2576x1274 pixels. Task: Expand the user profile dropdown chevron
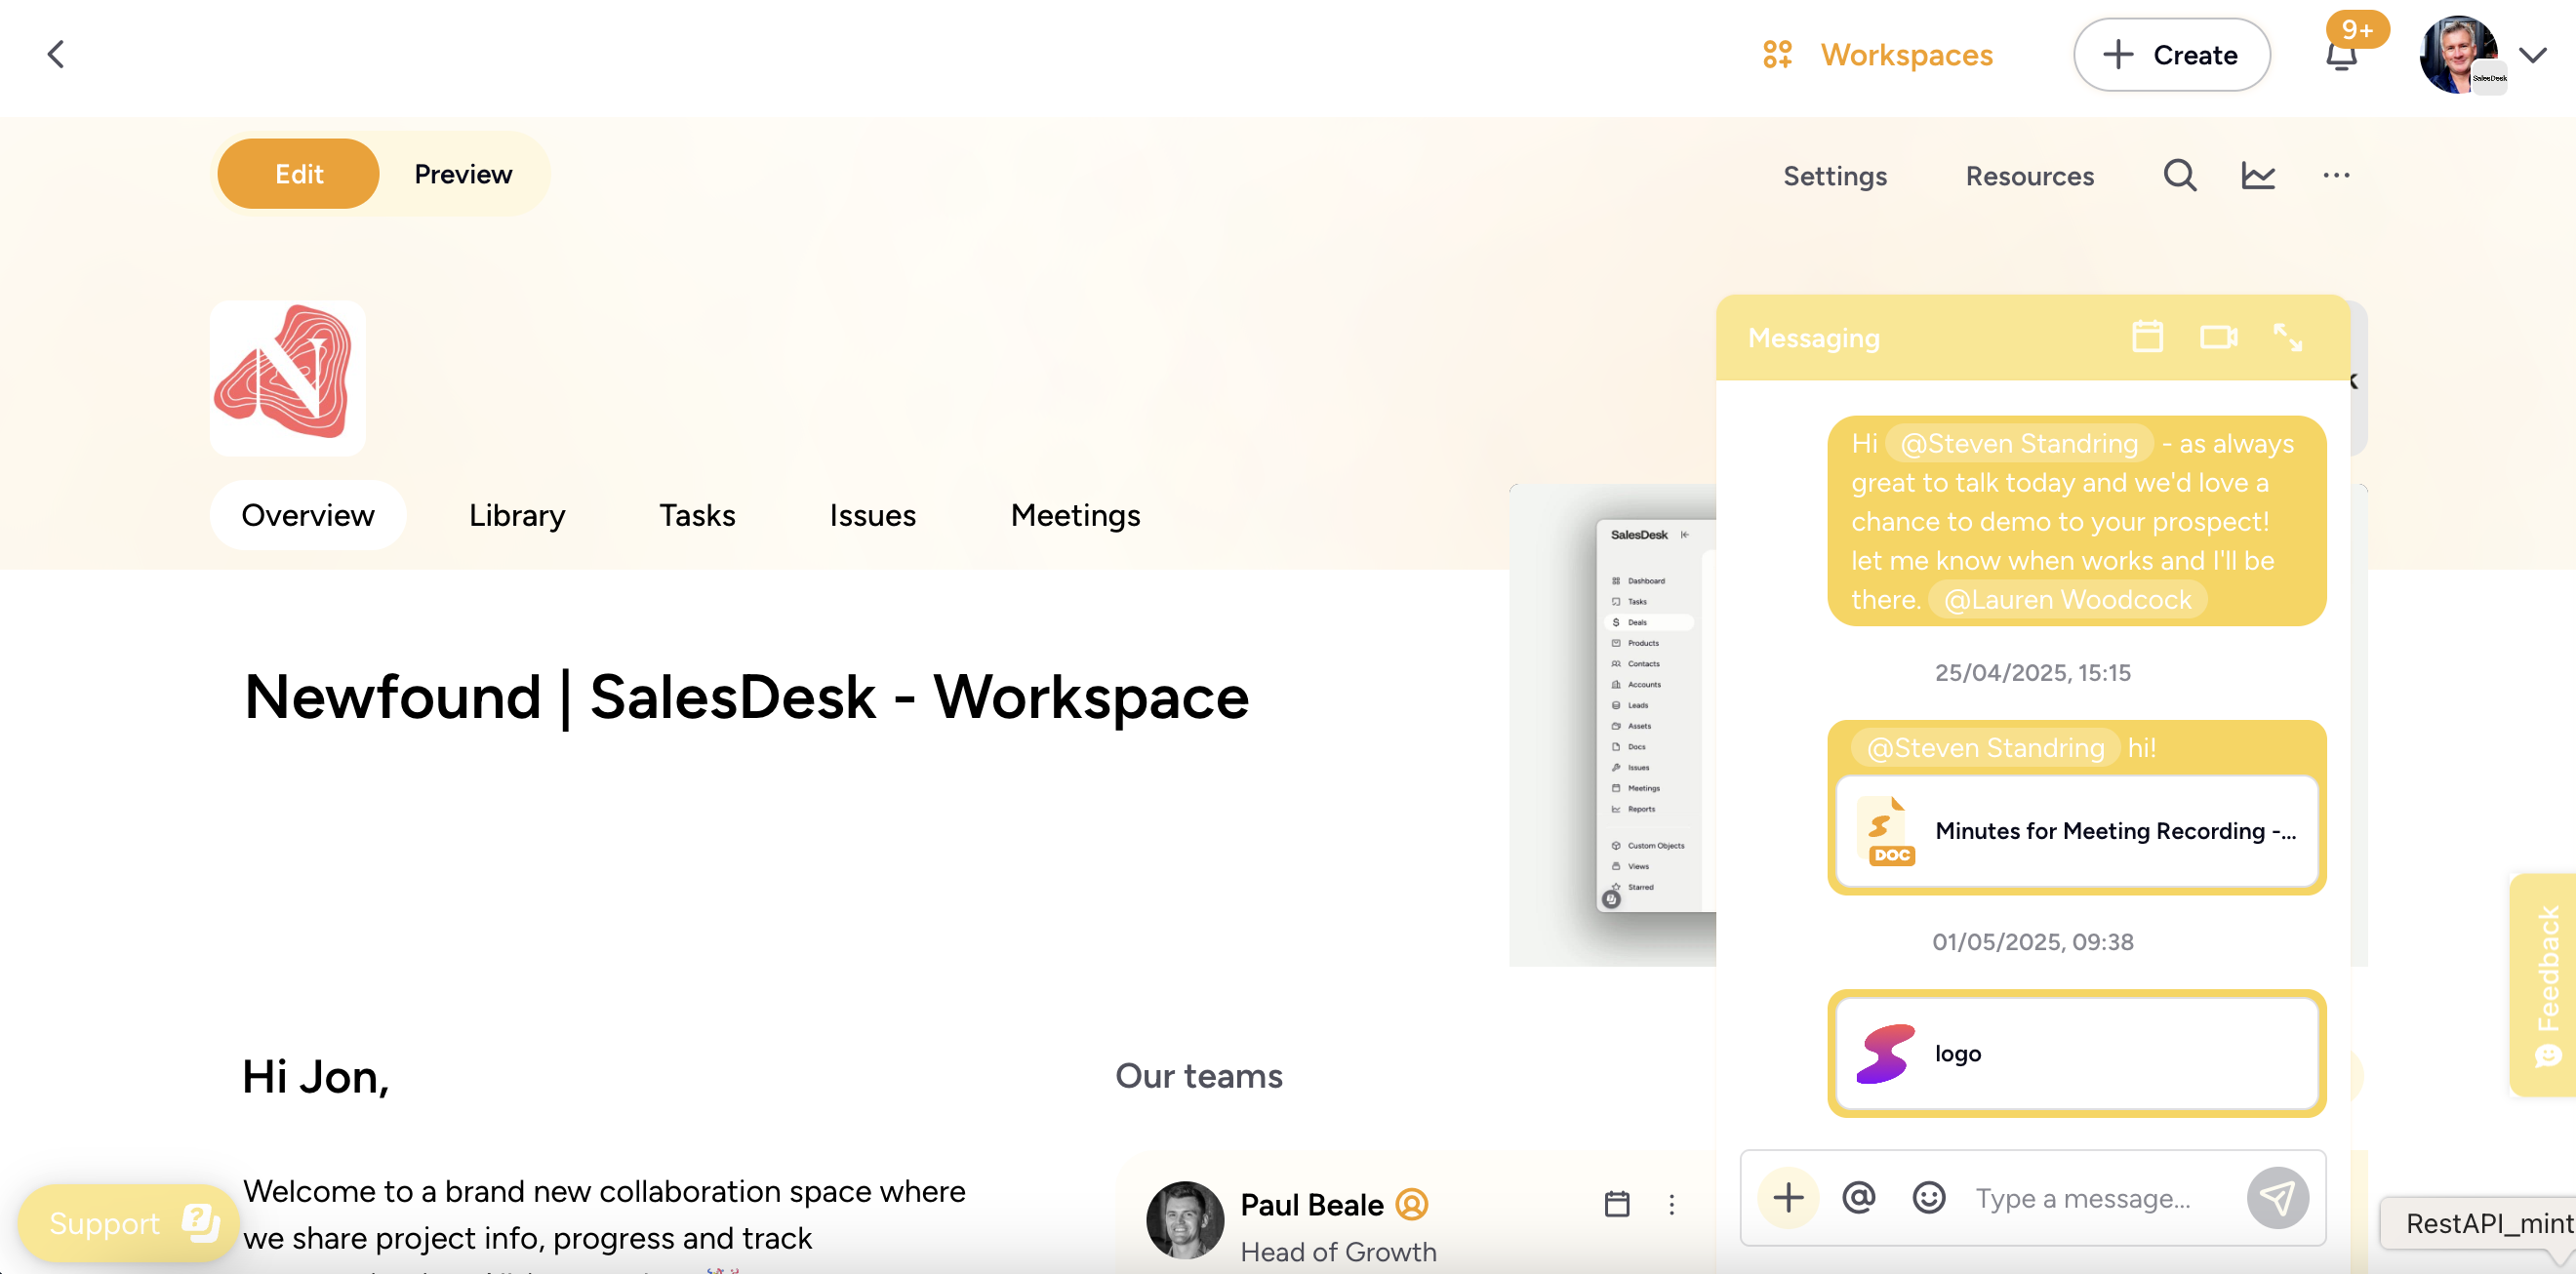point(2532,55)
